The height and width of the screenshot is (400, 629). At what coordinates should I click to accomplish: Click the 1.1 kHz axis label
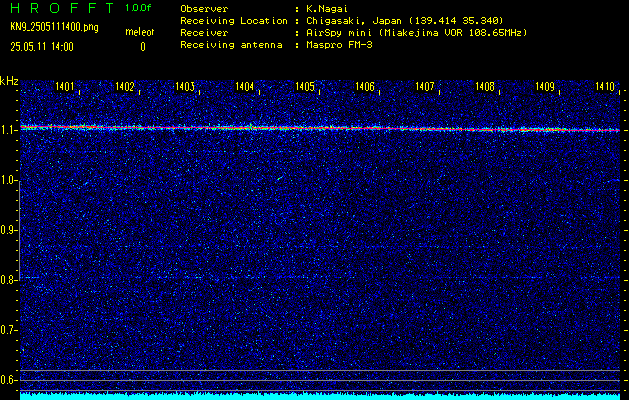click(8, 130)
